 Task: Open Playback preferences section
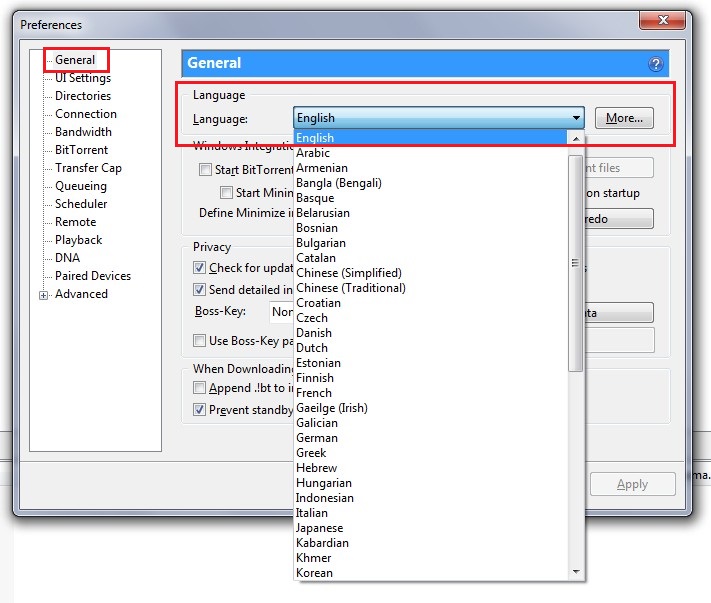pos(78,240)
